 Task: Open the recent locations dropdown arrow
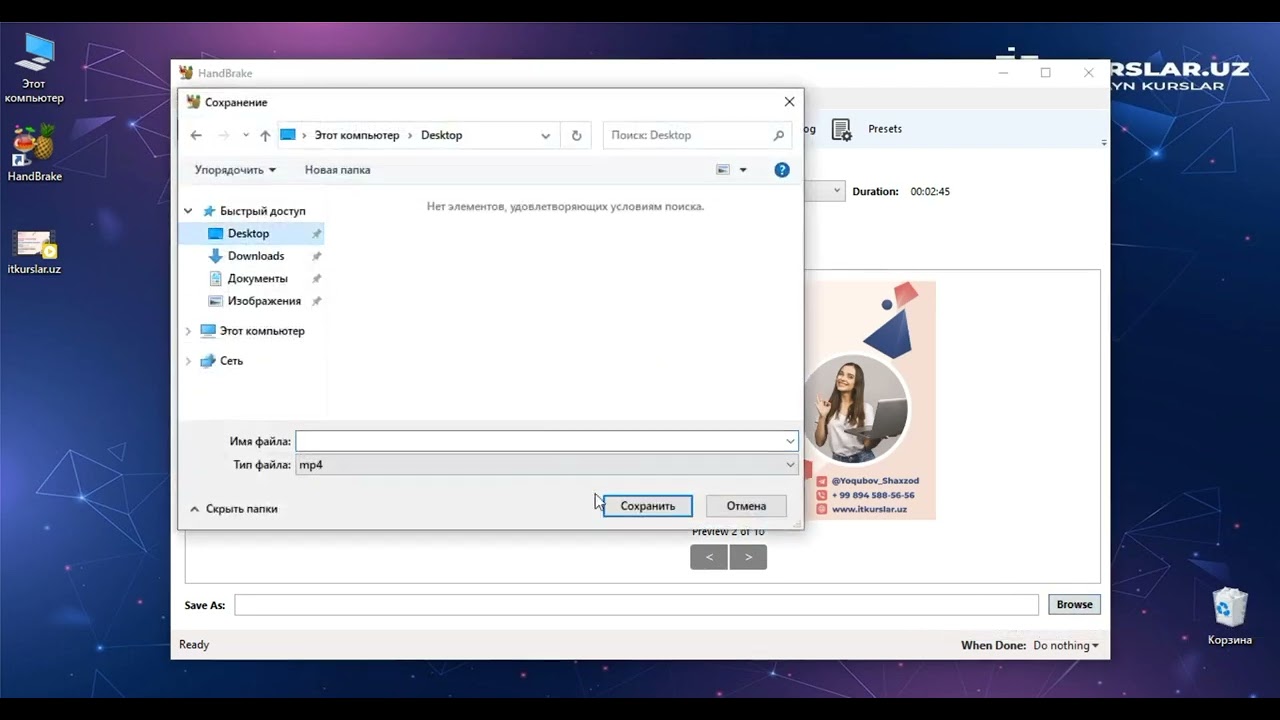click(245, 135)
